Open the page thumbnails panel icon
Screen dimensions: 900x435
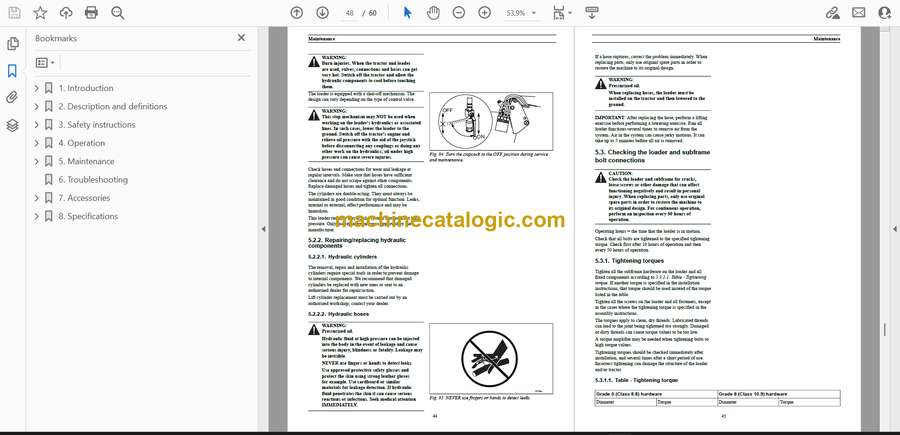[x=13, y=44]
